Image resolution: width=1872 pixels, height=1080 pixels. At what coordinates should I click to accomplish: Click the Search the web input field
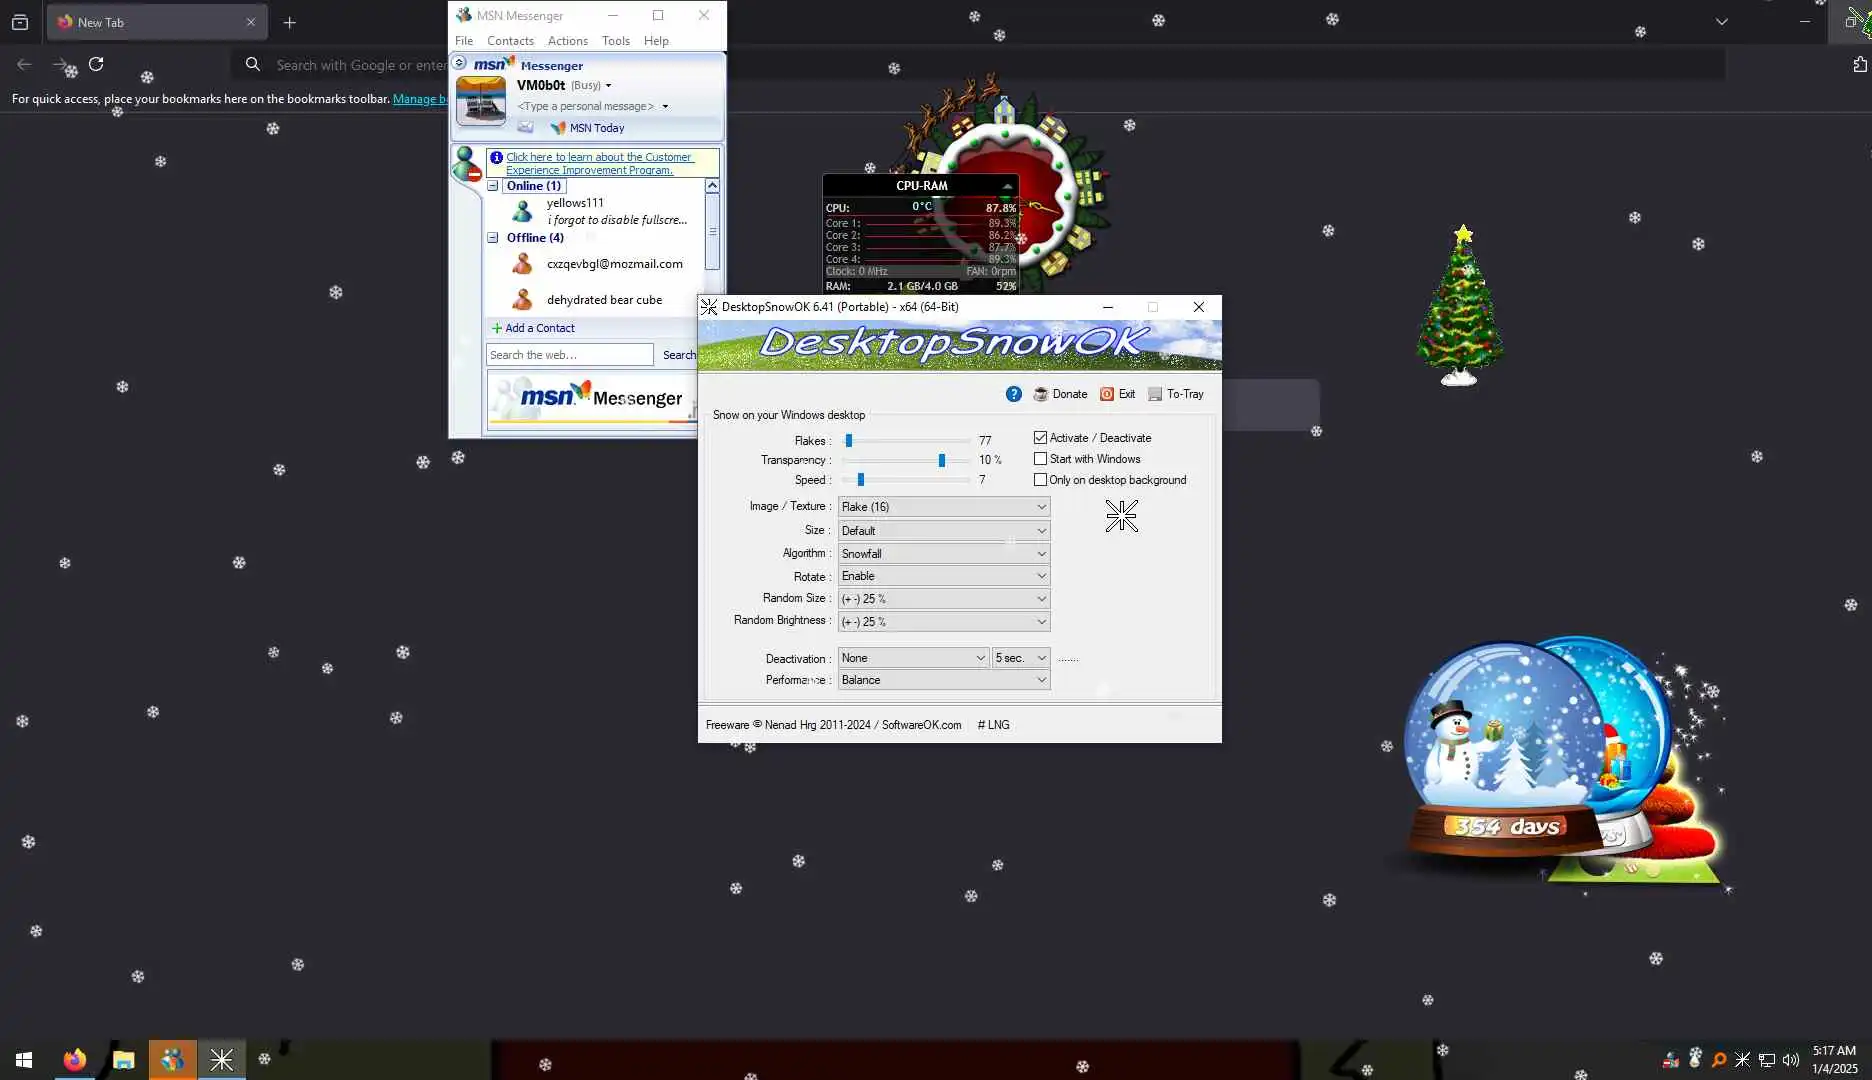tap(569, 355)
